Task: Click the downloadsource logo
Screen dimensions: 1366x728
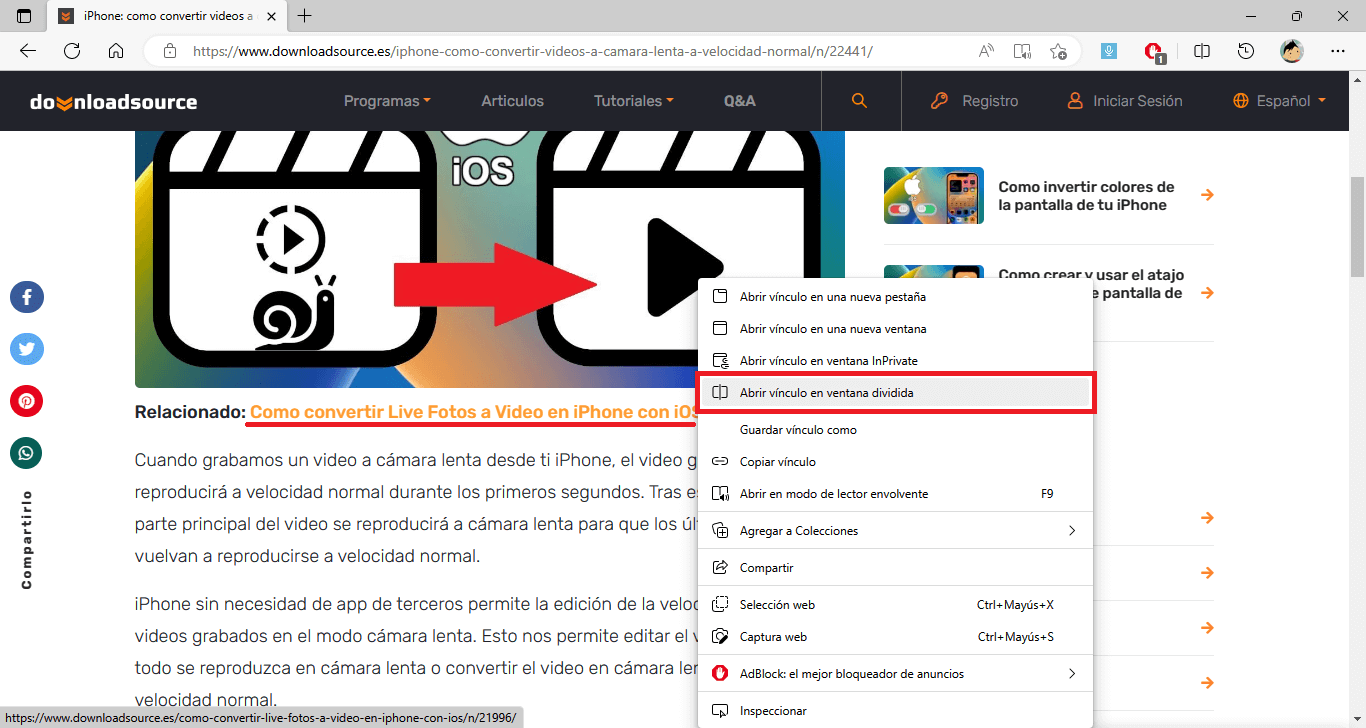Action: click(x=113, y=101)
